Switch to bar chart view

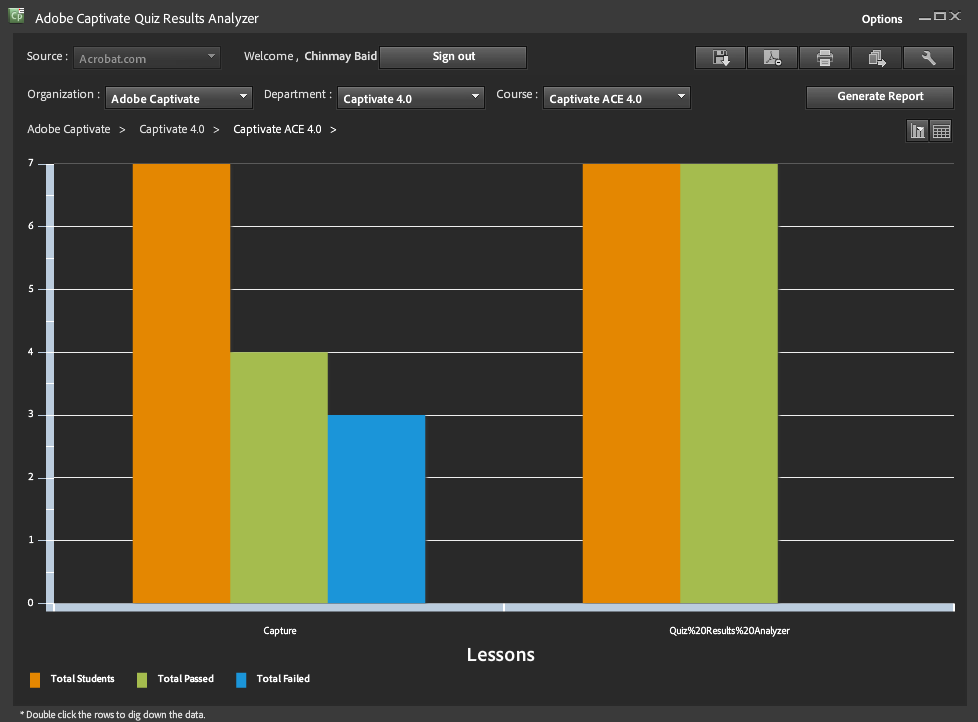917,131
